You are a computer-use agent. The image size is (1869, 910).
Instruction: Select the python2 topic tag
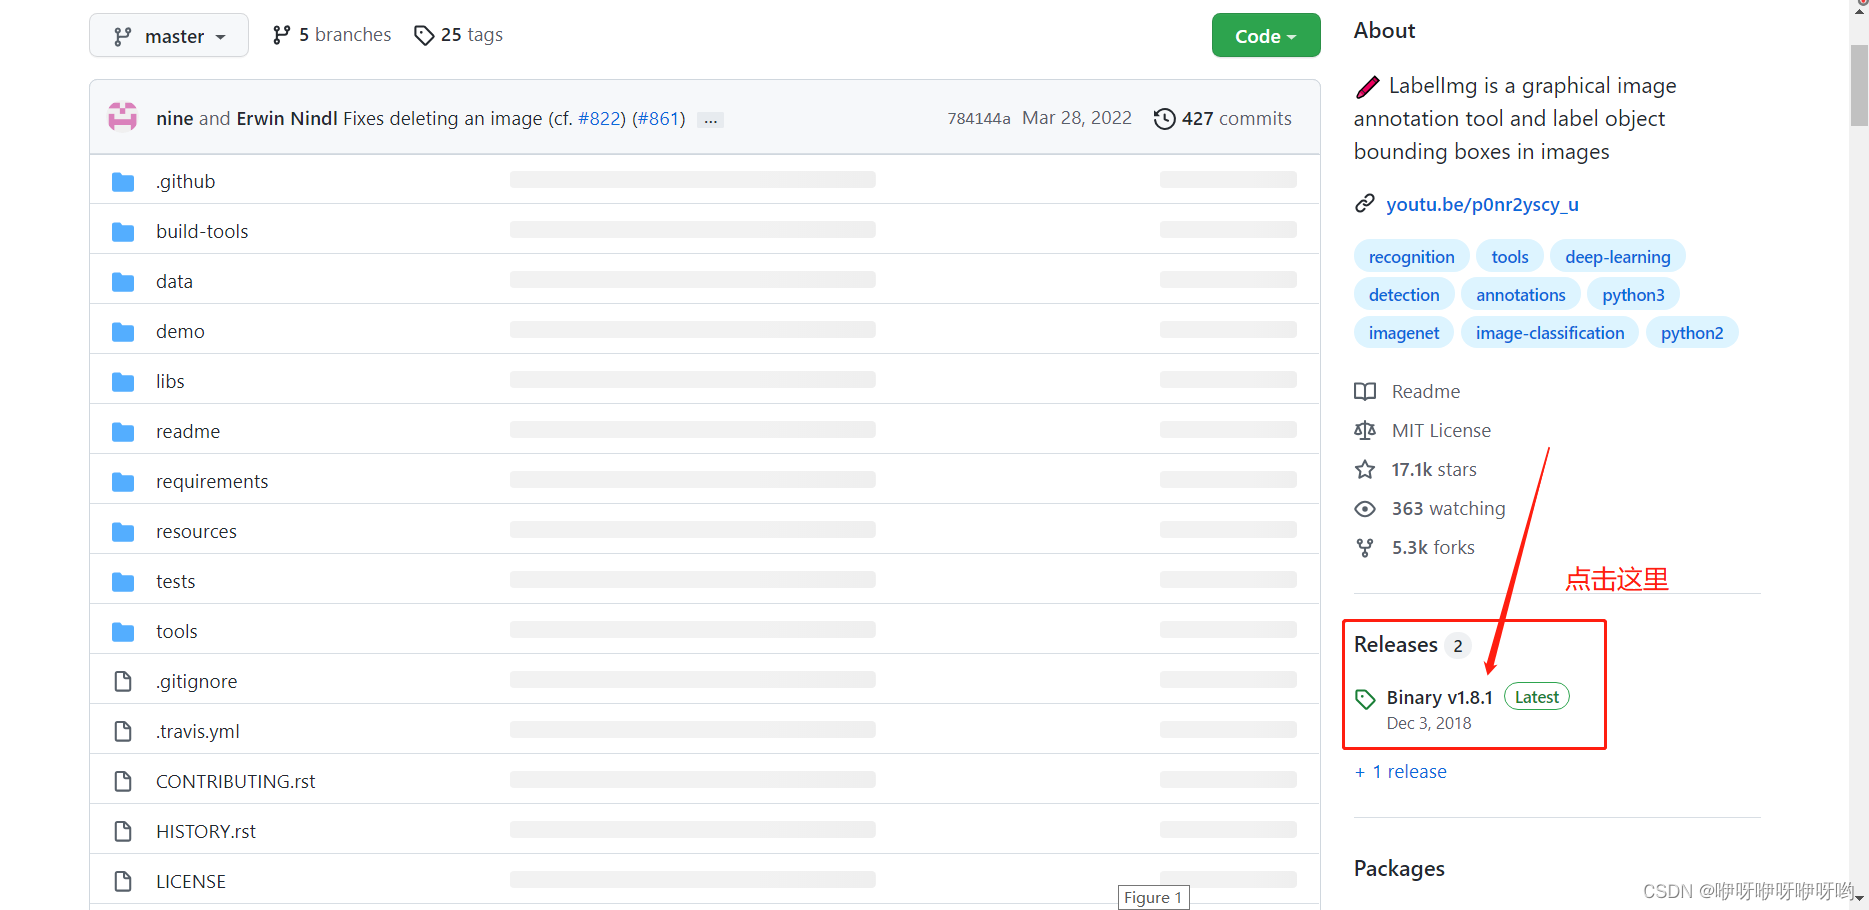point(1691,333)
